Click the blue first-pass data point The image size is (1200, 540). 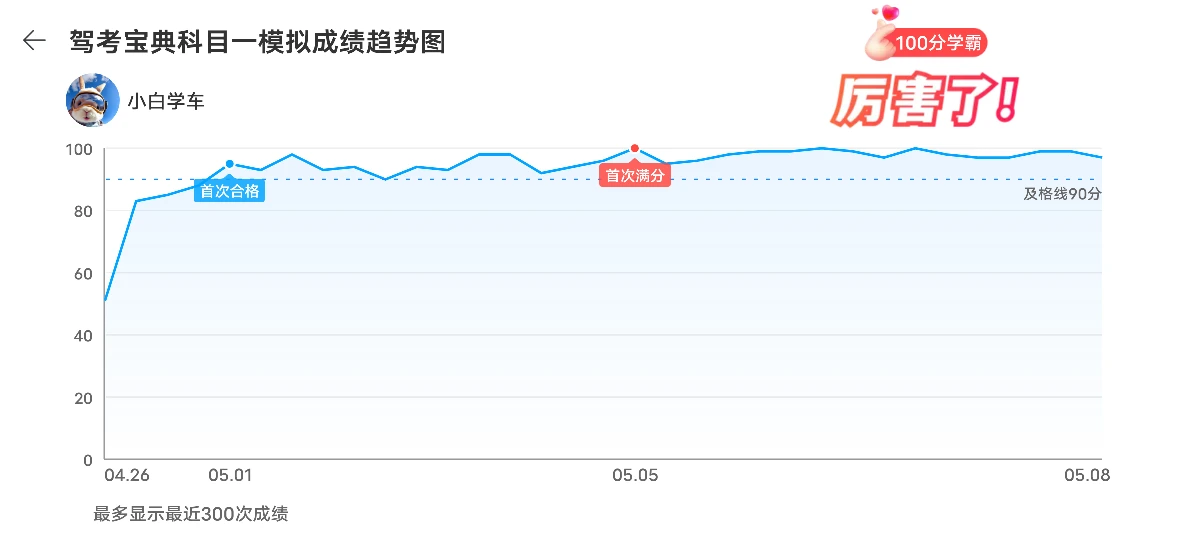click(229, 164)
